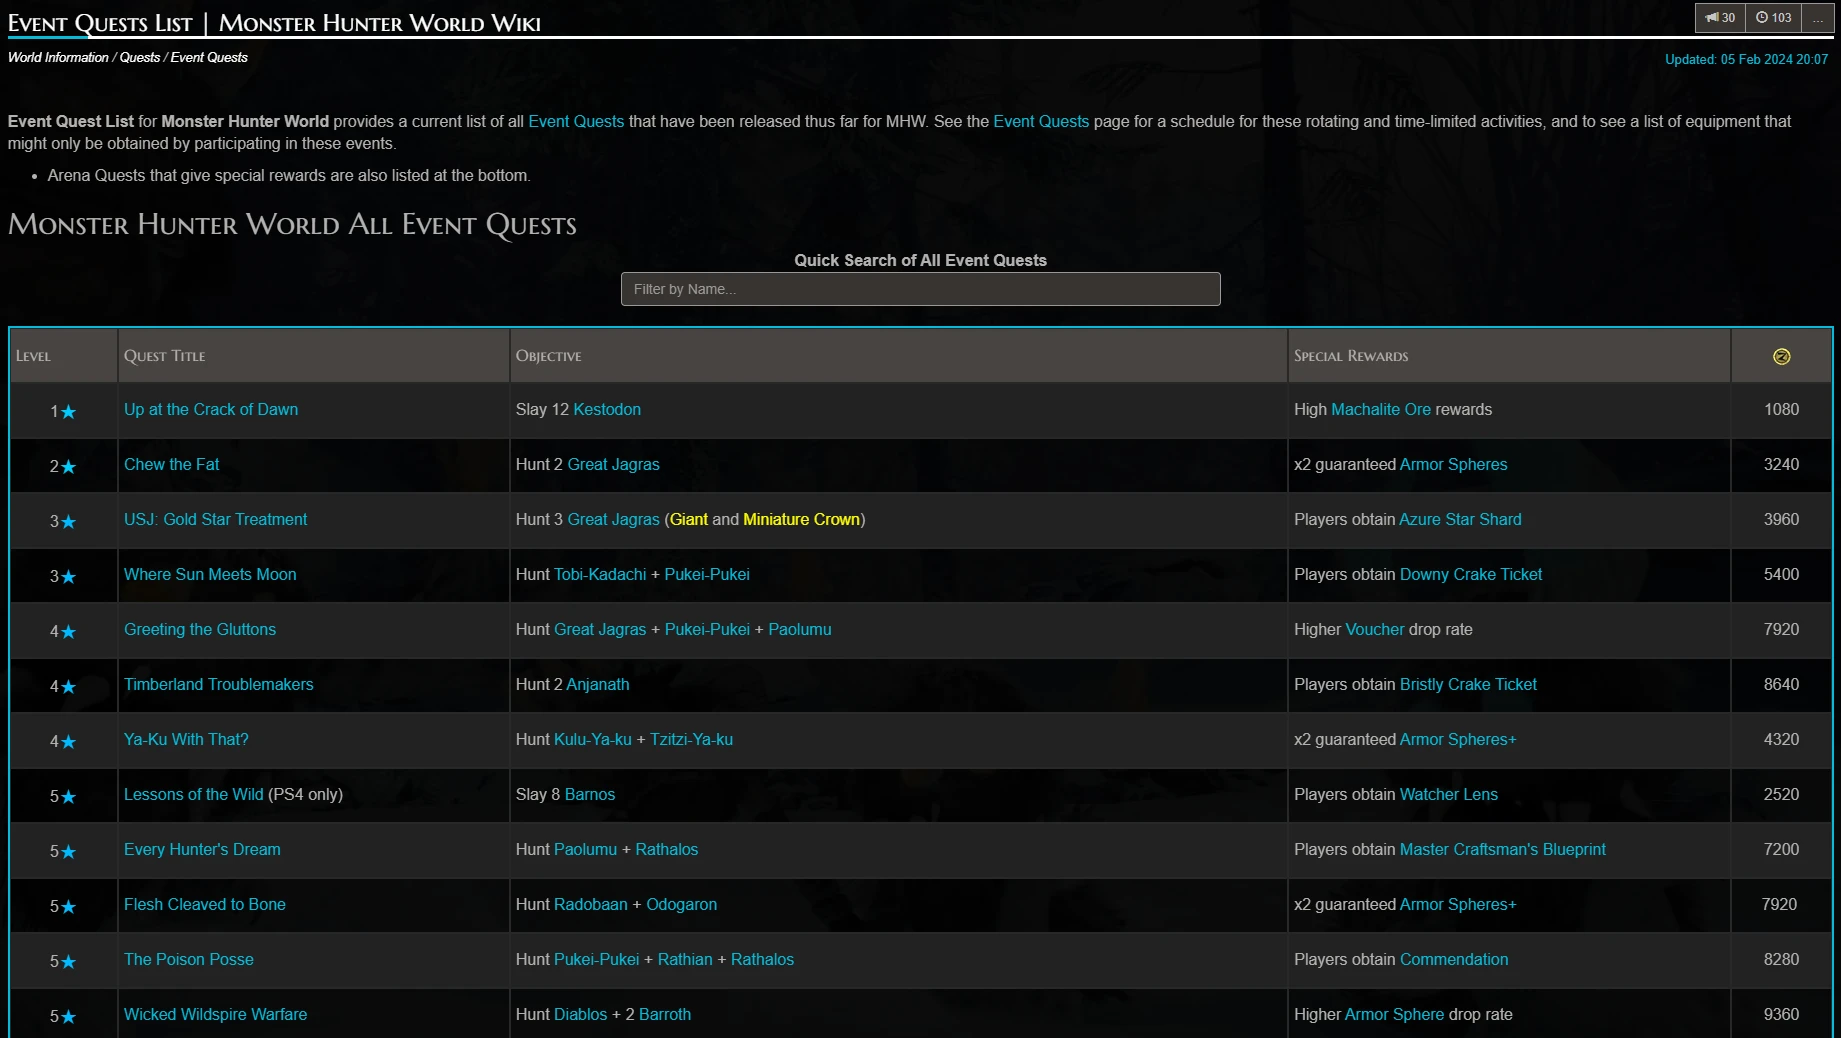
Task: Open the Kestodon monster link
Action: click(607, 409)
